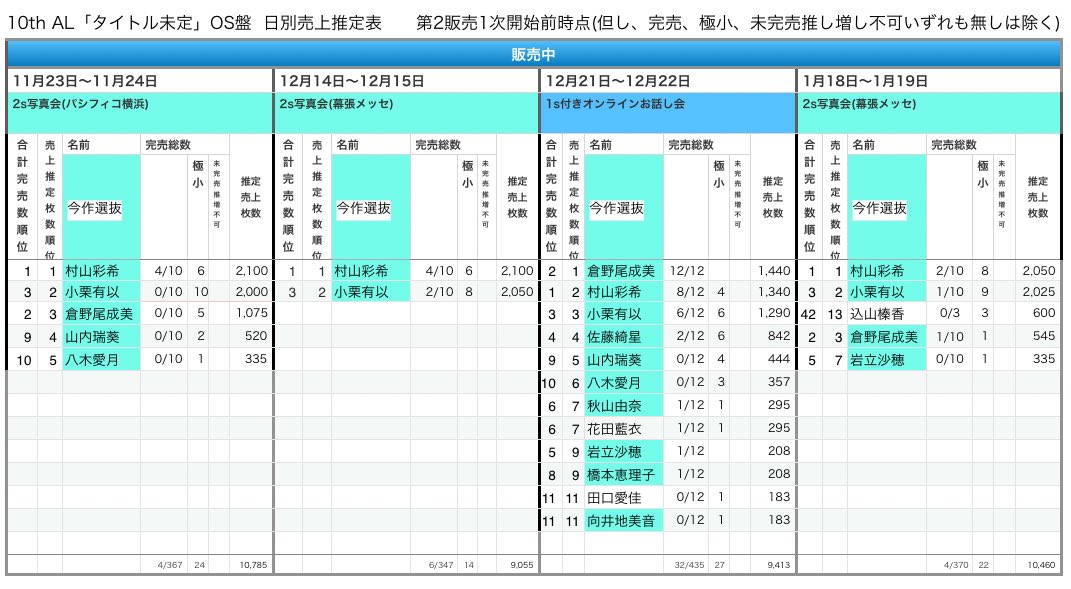1071x589 pixels.
Task: Click the rank number 42 beside 込山榛香
Action: 809,314
